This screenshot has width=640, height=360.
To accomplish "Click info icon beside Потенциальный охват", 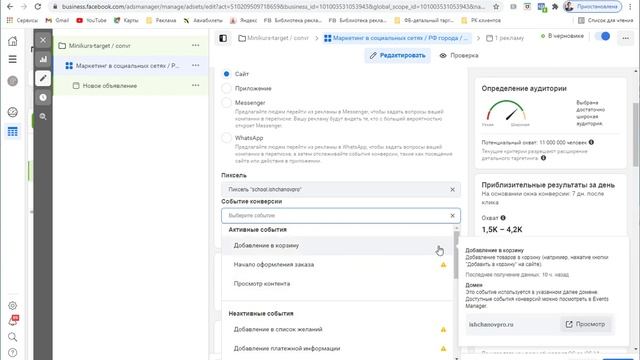I will tap(591, 142).
